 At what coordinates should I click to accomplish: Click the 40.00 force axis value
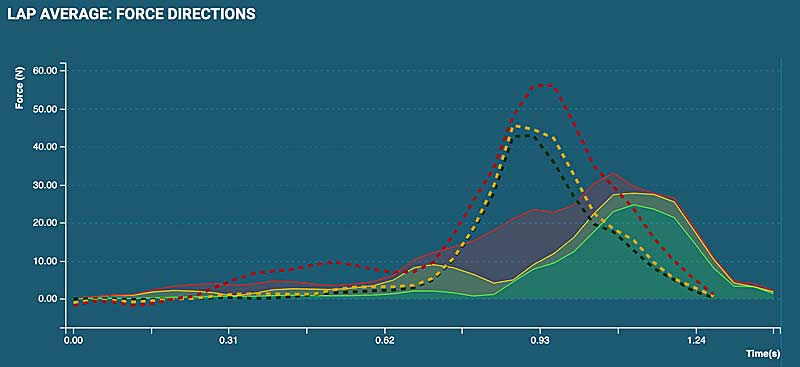point(44,147)
